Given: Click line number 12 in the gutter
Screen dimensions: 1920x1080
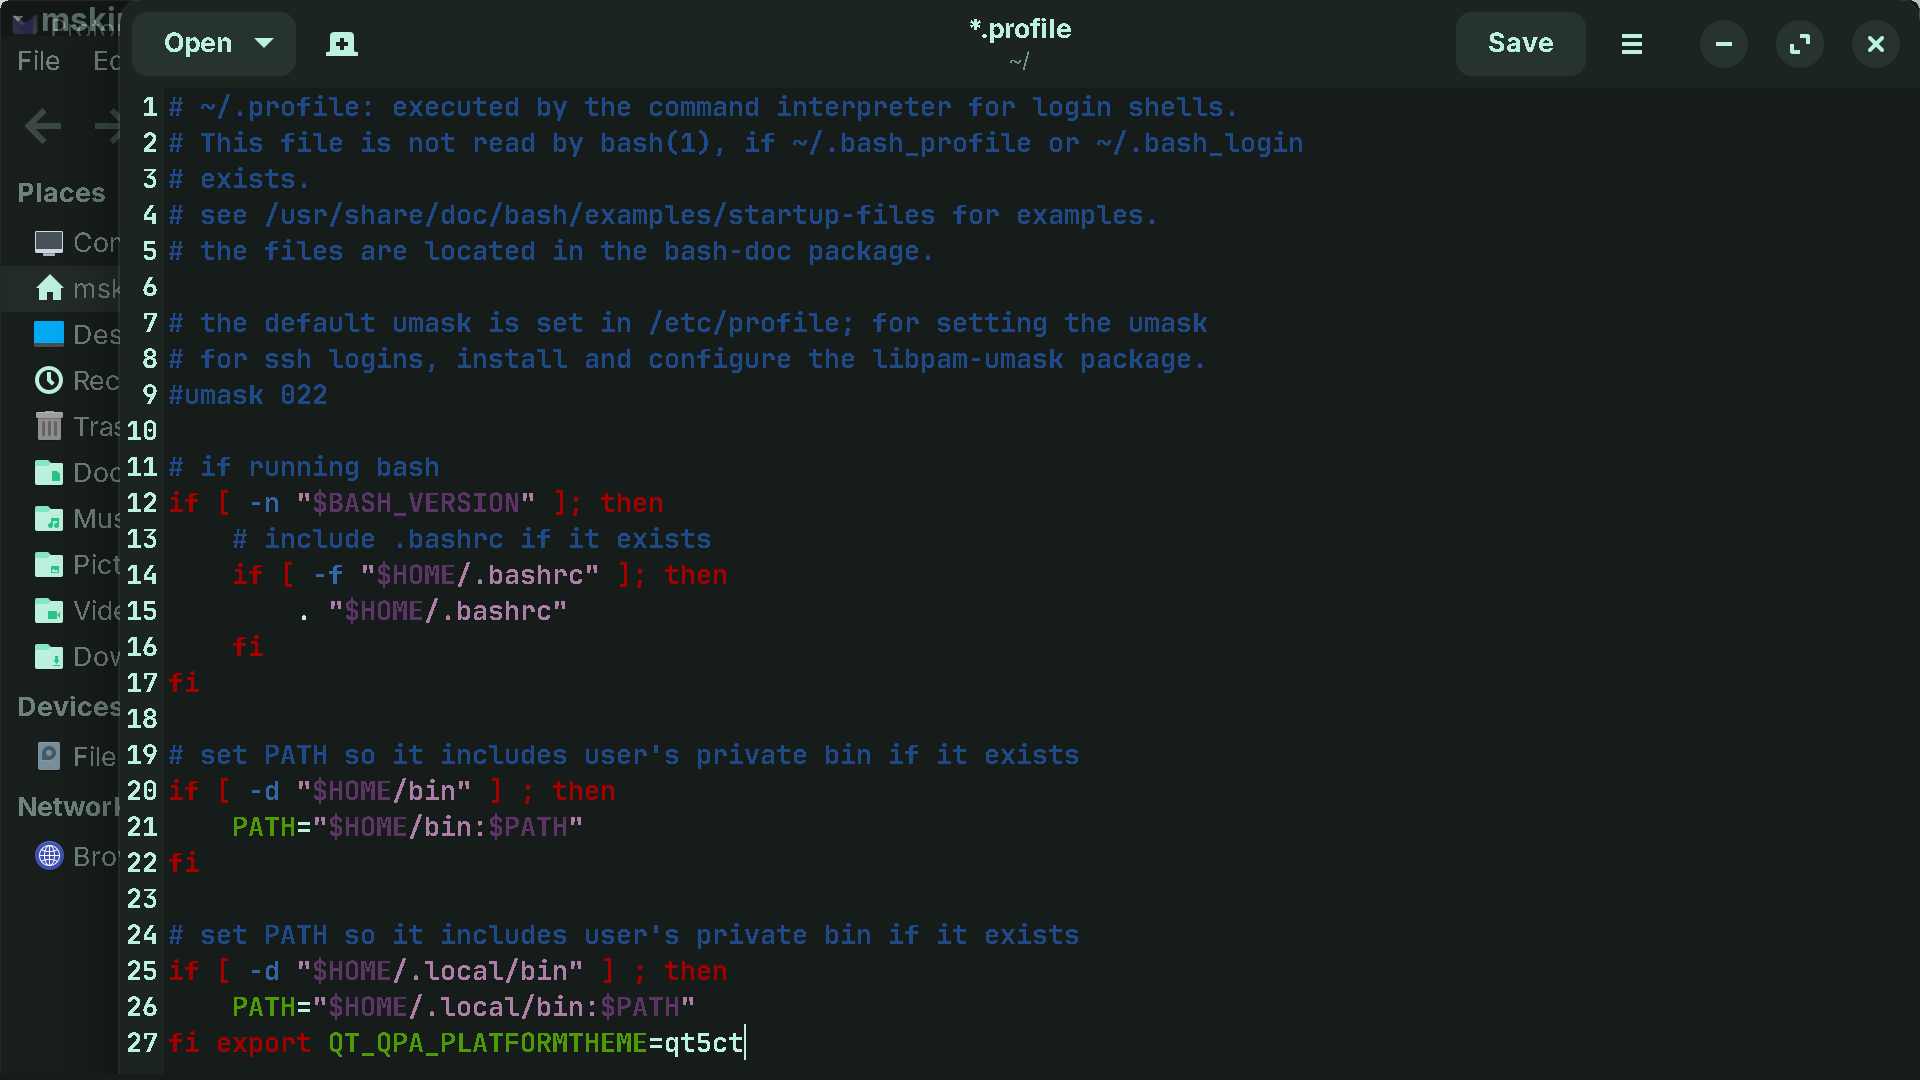Looking at the screenshot, I should pos(142,503).
